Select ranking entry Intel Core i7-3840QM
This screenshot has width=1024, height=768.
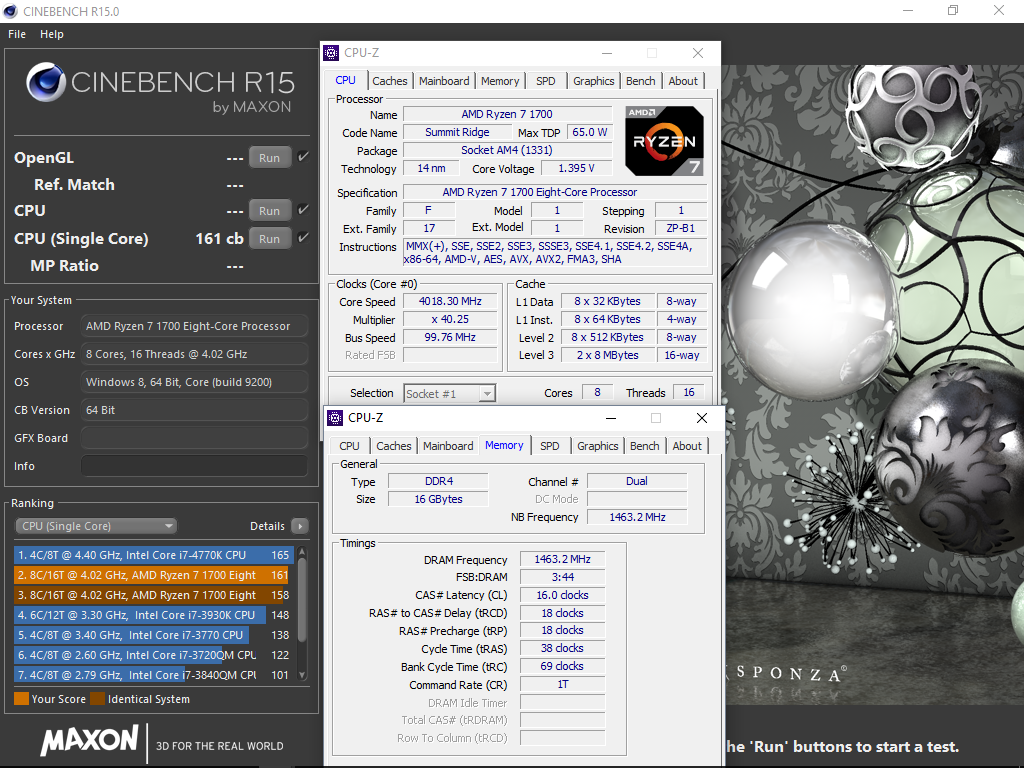pyautogui.click(x=153, y=675)
